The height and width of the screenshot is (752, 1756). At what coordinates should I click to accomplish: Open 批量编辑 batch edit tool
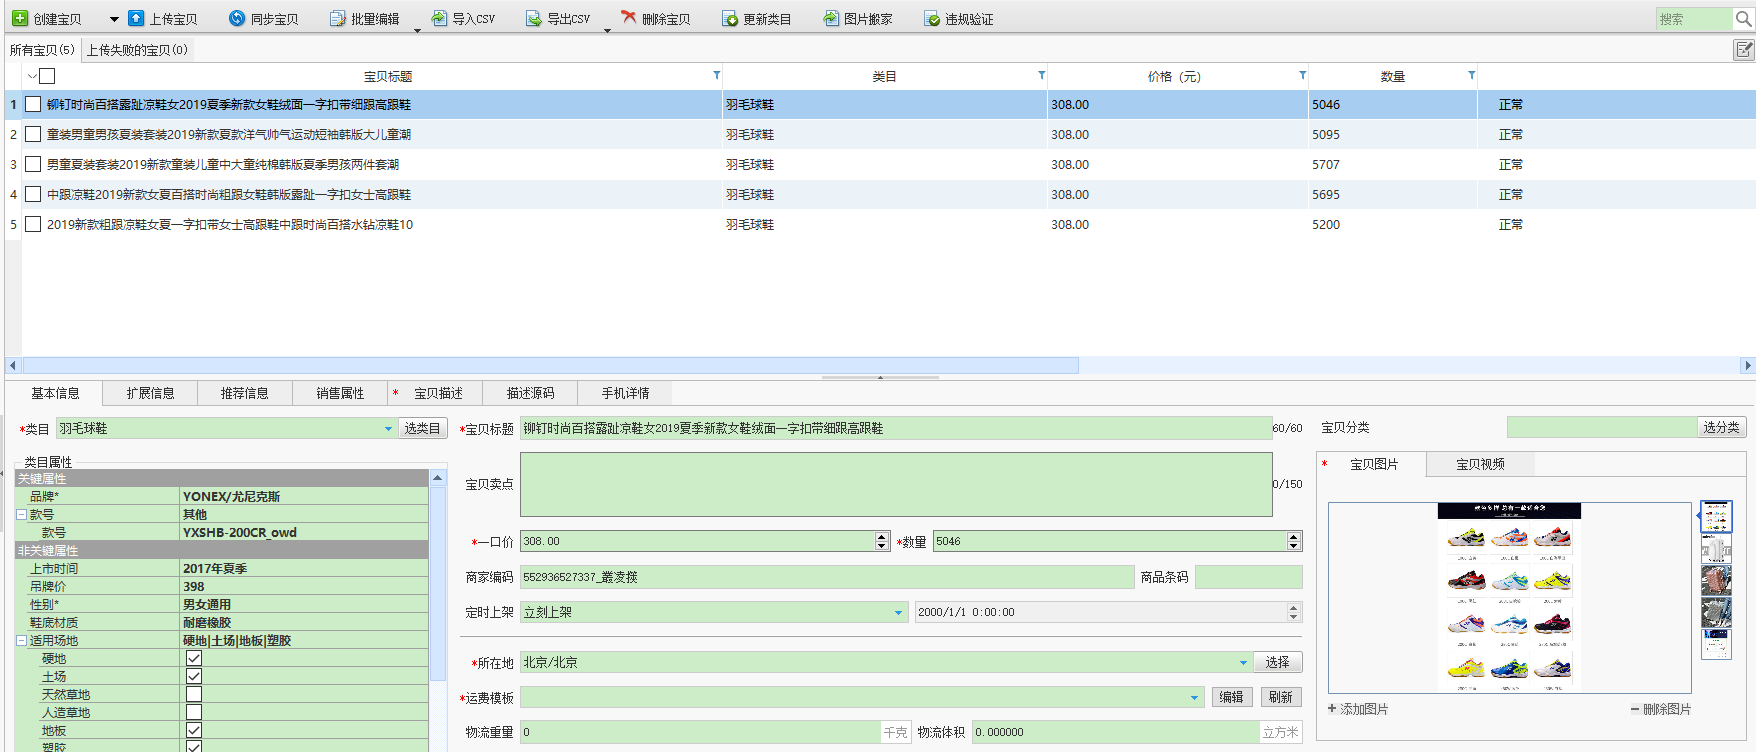[364, 19]
